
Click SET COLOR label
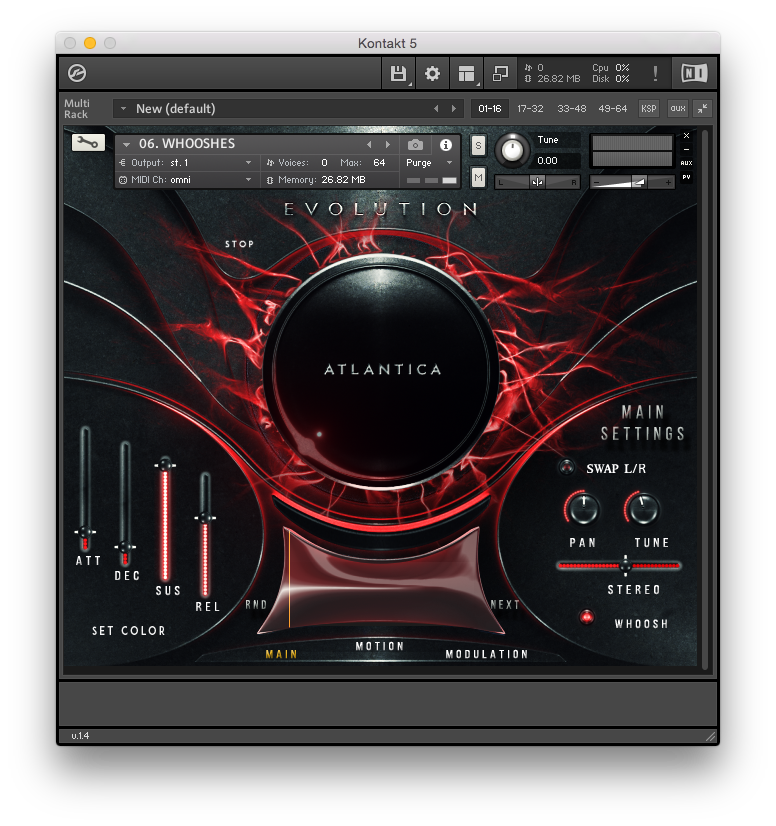point(129,631)
